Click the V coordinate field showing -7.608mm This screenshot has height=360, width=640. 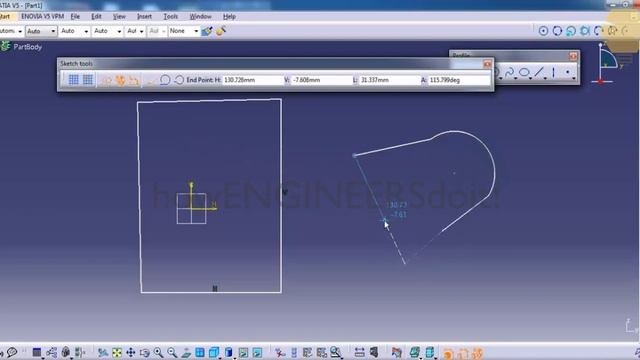tap(321, 80)
